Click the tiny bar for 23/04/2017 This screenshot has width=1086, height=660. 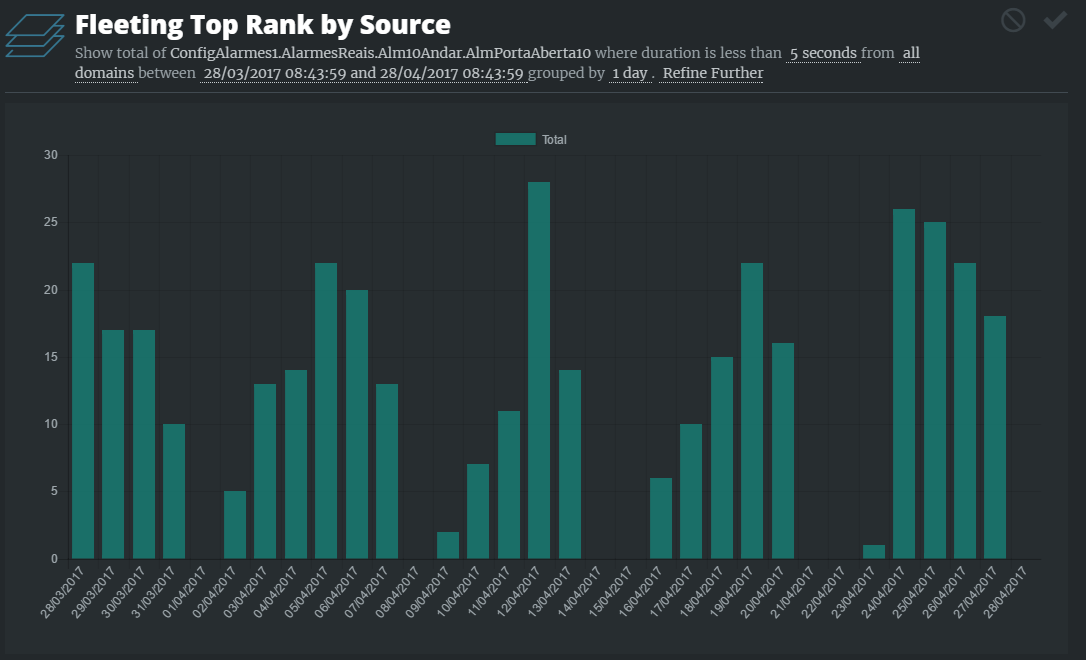[x=874, y=552]
